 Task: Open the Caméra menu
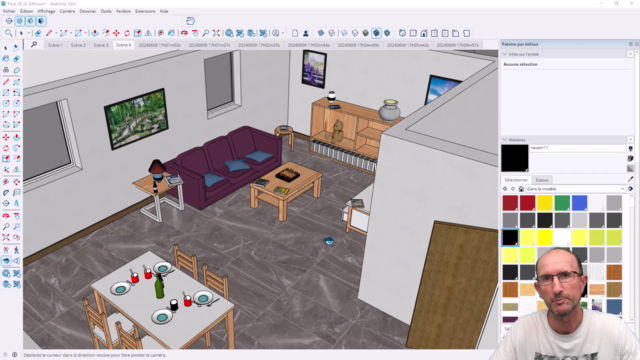(x=67, y=11)
